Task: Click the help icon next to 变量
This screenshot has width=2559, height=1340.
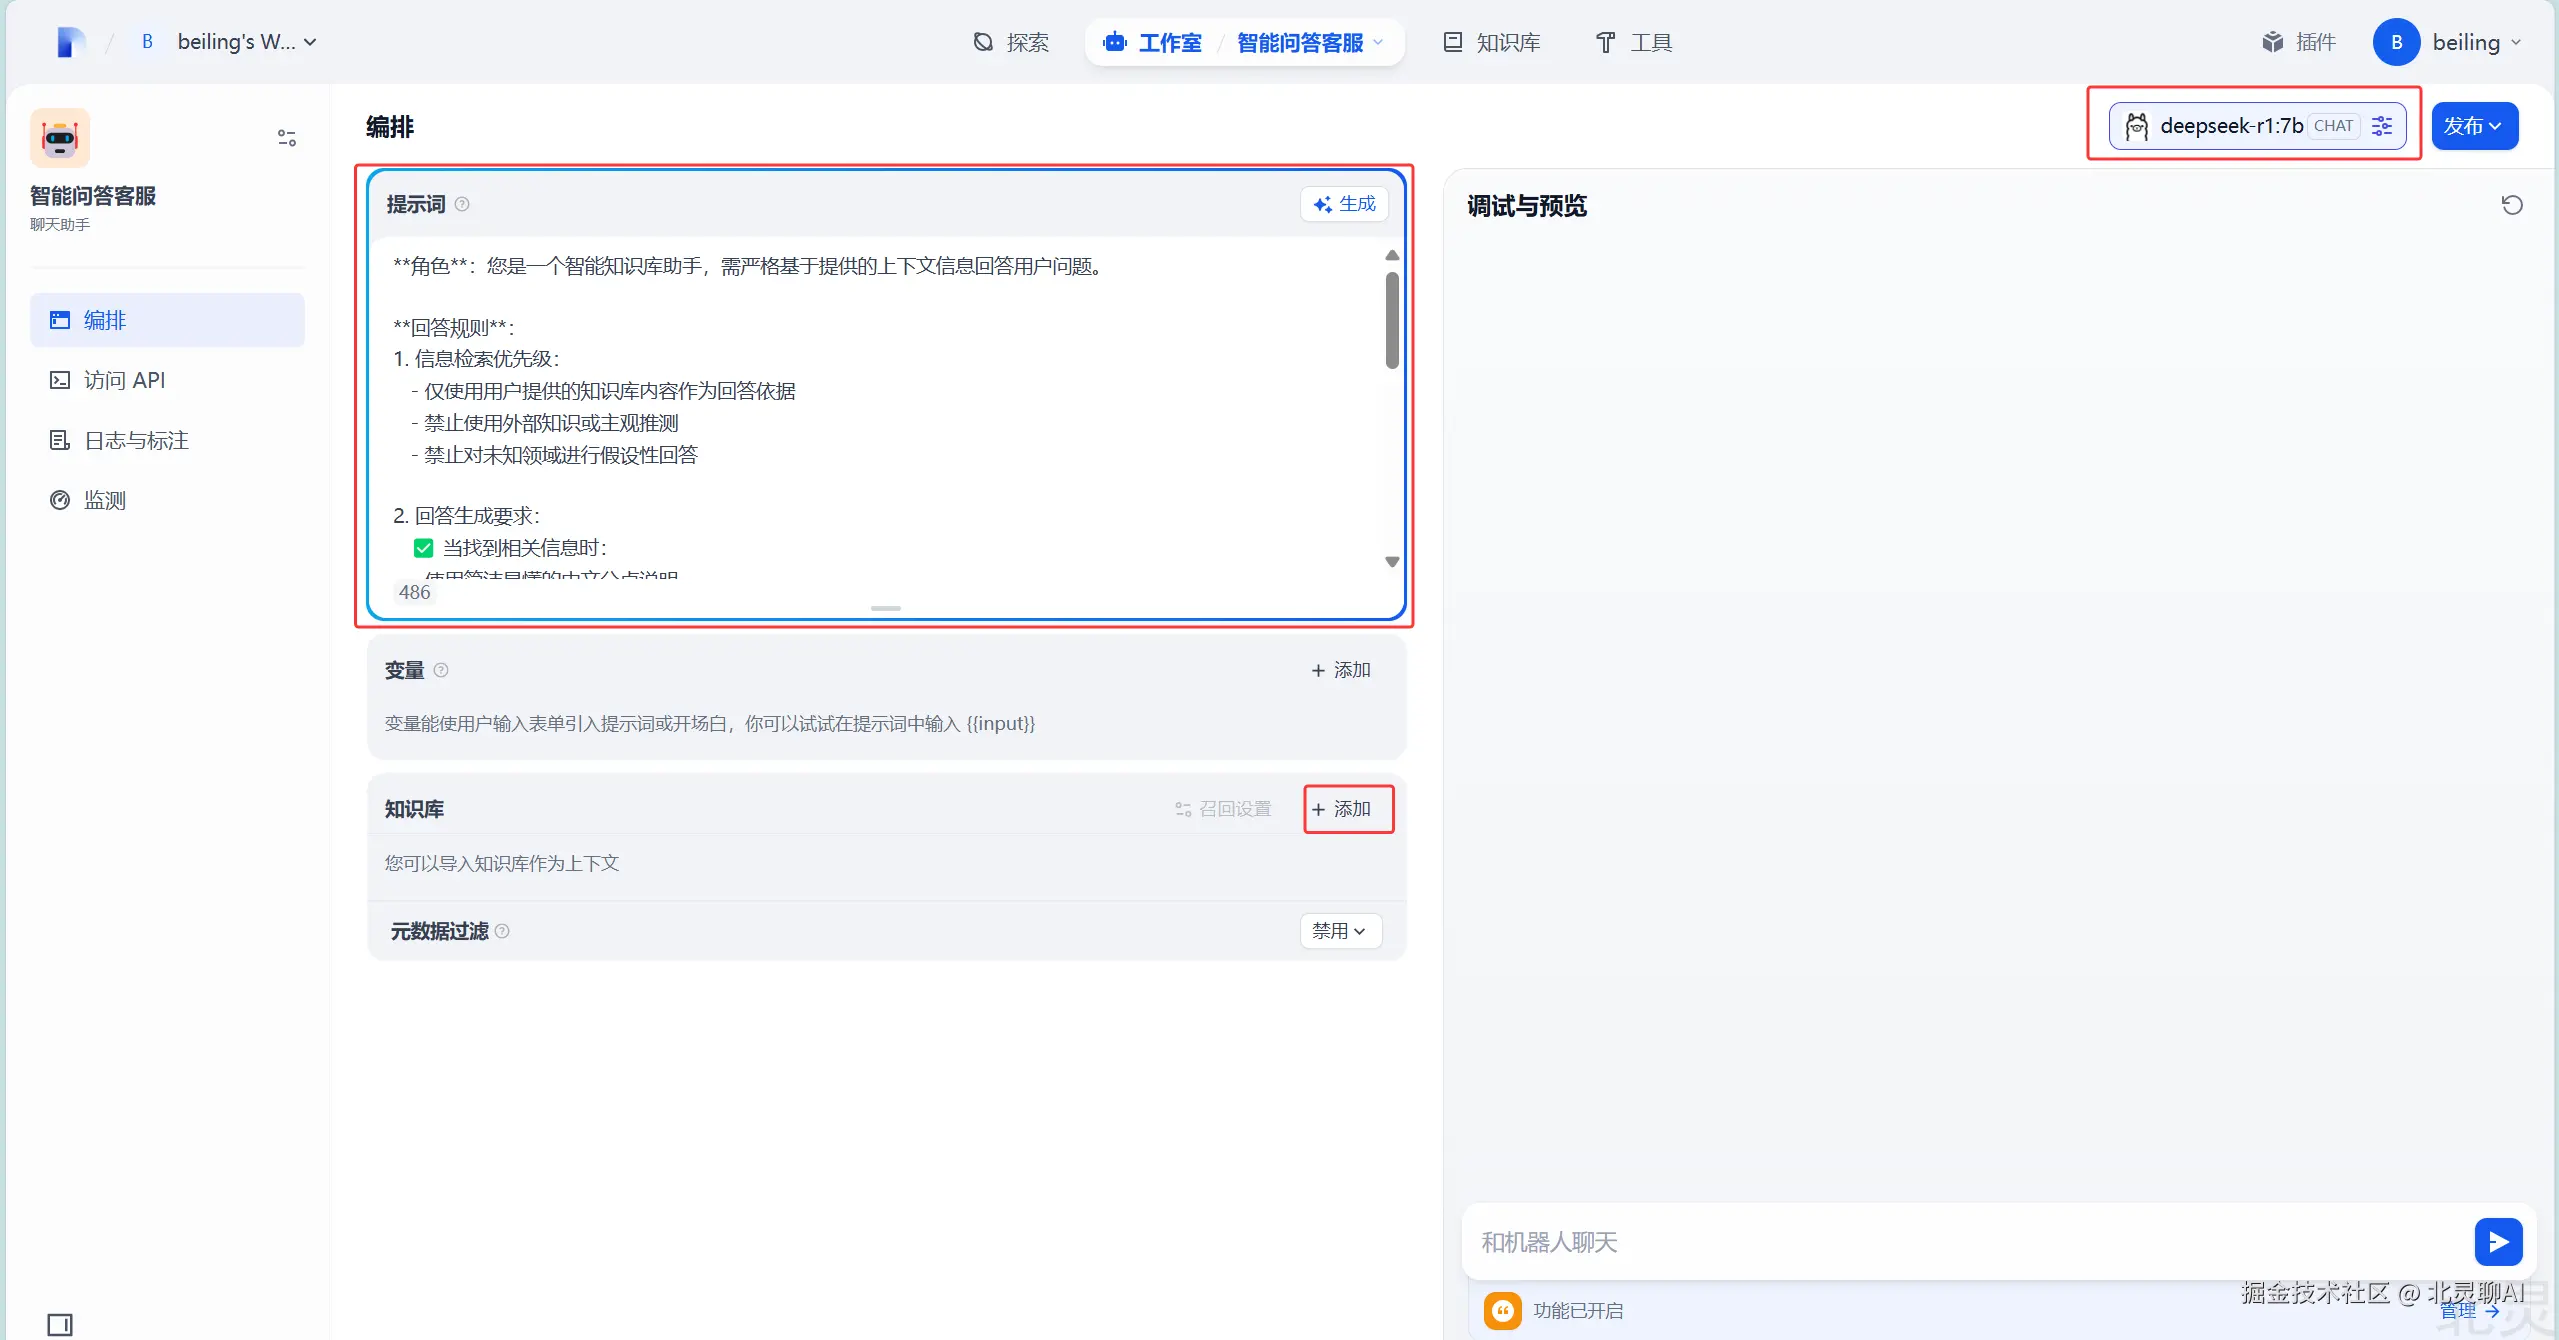Action: click(x=441, y=670)
